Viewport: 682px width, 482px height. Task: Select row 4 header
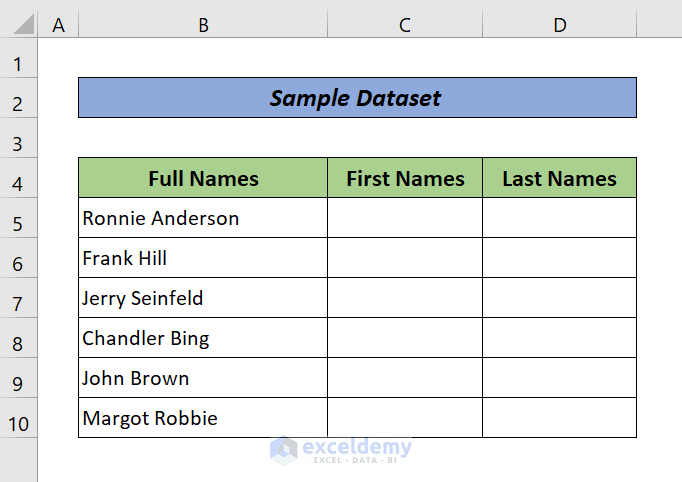18,183
